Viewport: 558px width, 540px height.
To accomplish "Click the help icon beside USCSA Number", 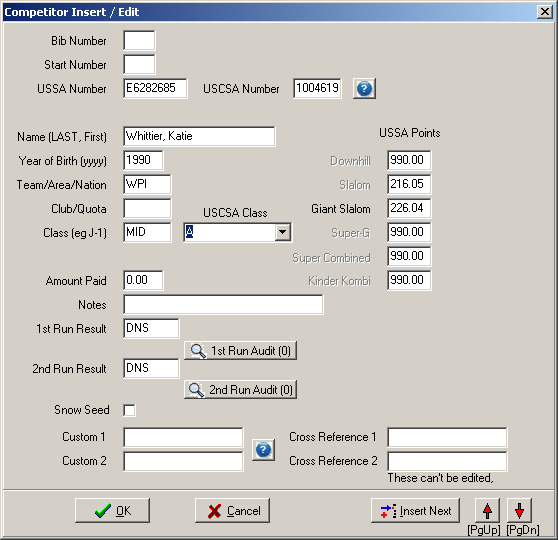I will coord(364,88).
